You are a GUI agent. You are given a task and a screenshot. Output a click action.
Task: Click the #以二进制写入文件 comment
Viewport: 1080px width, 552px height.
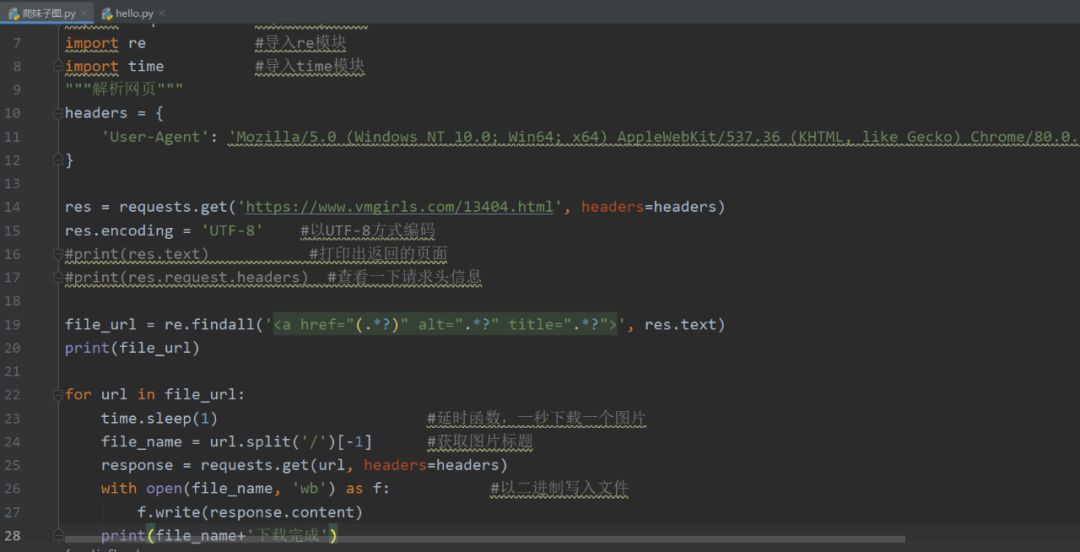[559, 489]
